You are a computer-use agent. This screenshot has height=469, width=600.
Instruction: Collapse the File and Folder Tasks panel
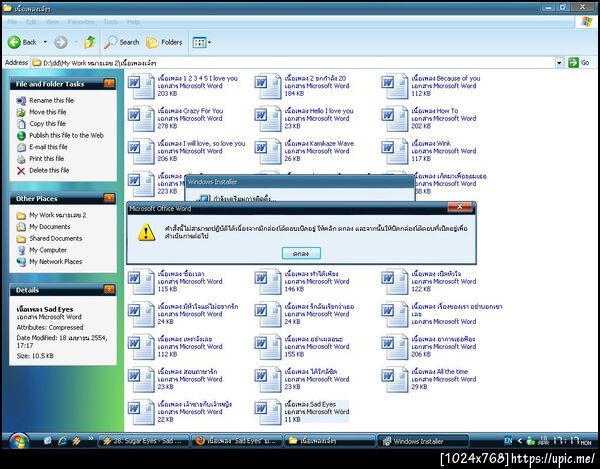109,83
